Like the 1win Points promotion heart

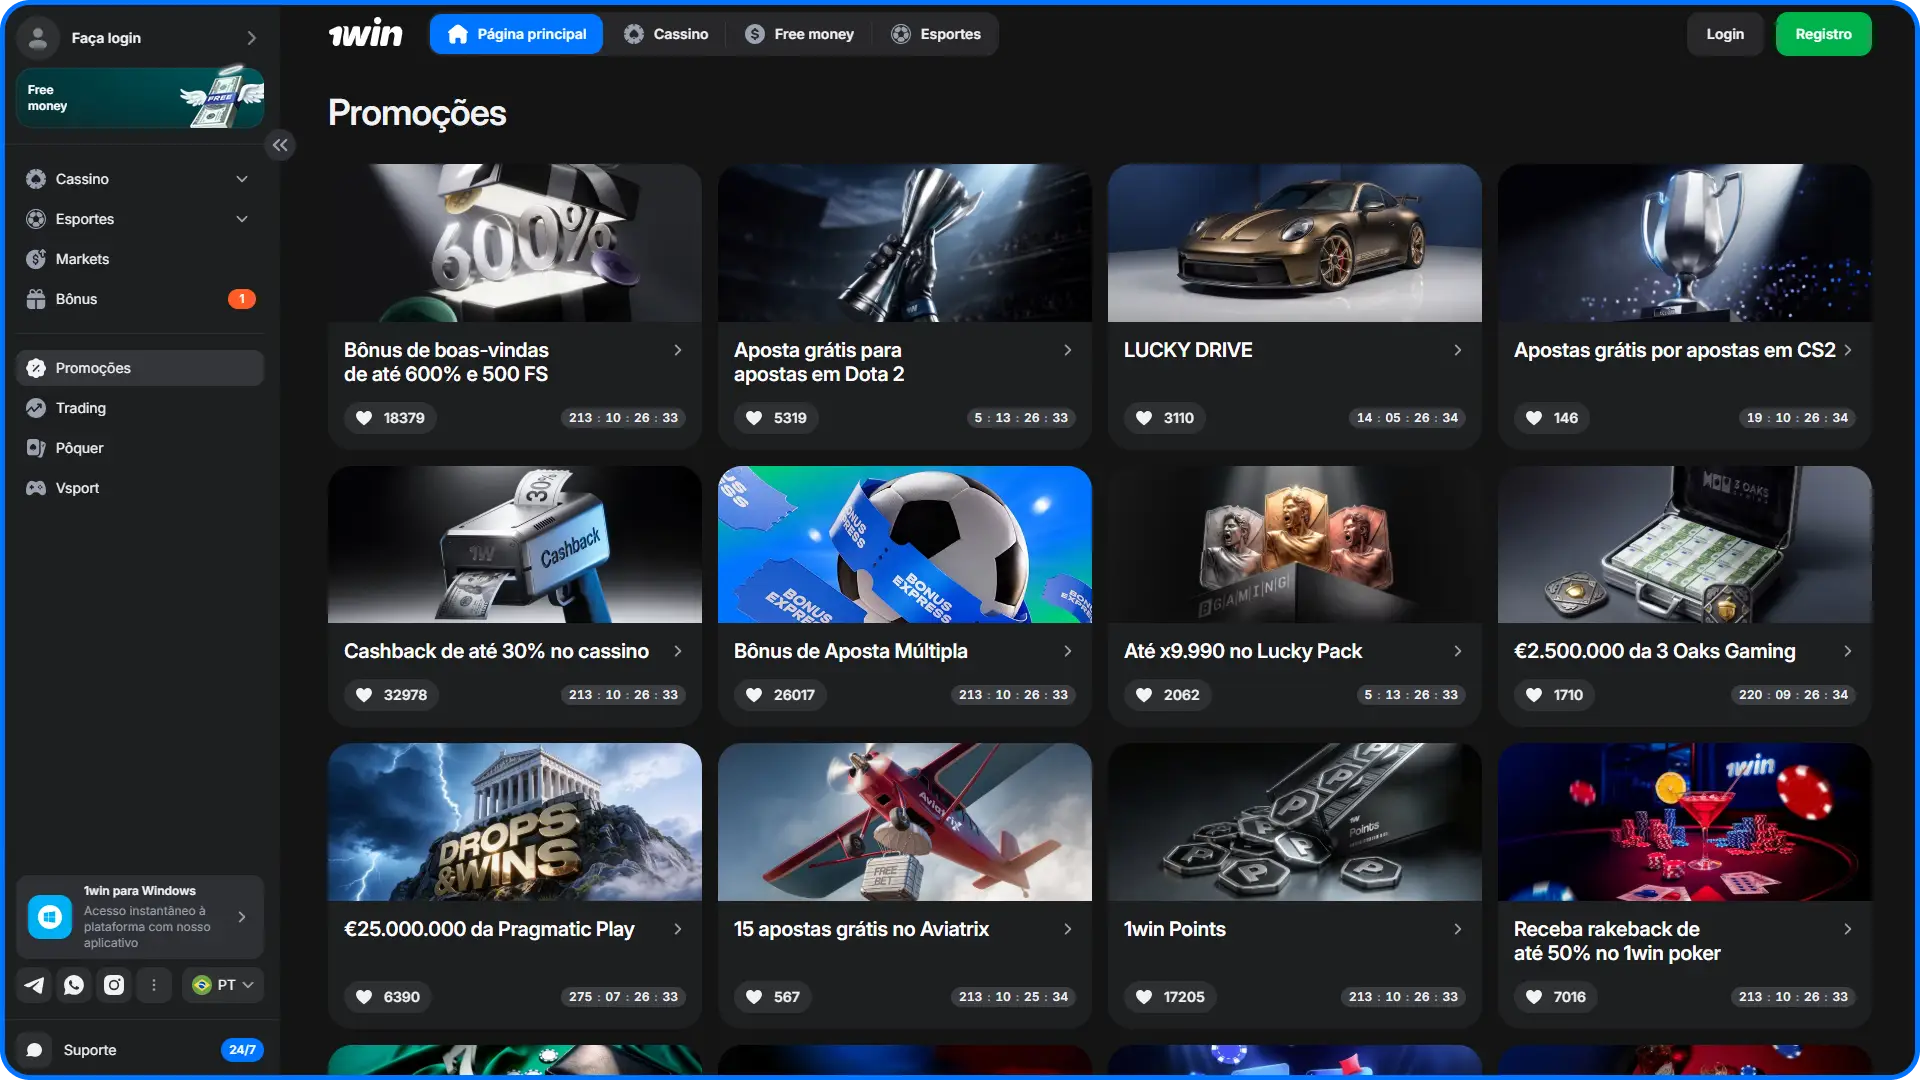coord(1144,997)
